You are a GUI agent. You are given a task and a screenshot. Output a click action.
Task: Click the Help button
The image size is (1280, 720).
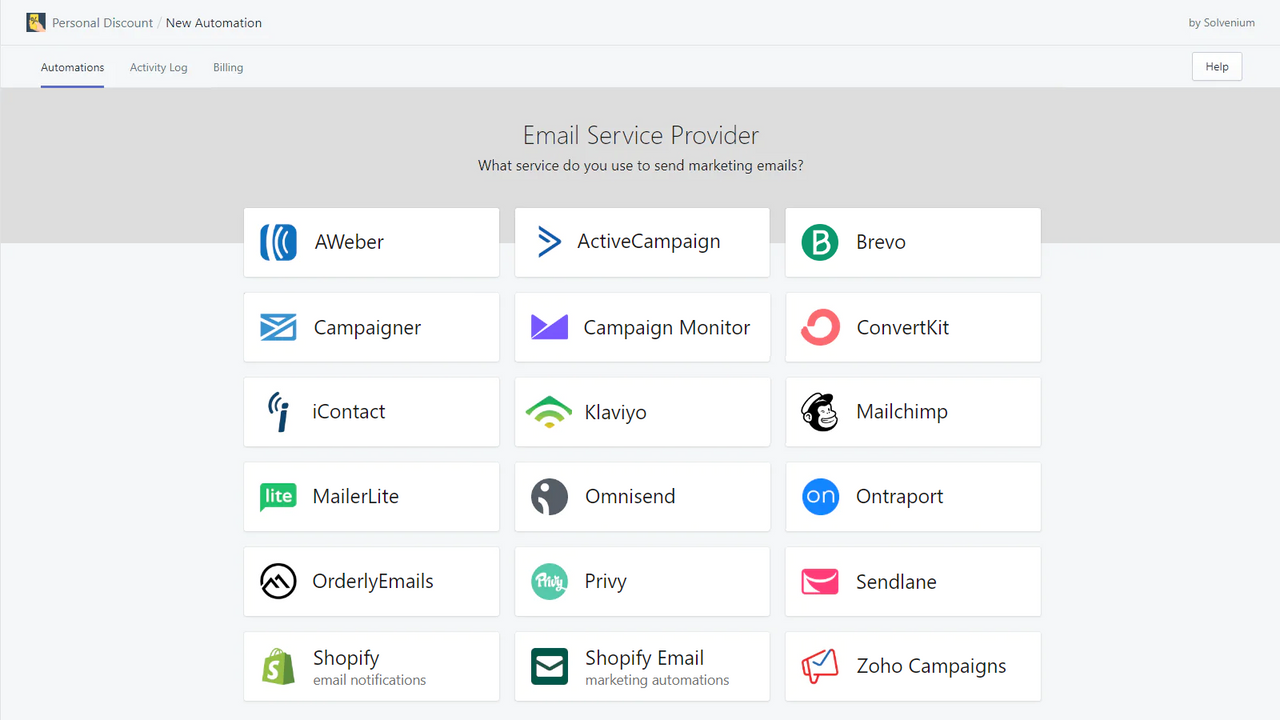[x=1216, y=66]
